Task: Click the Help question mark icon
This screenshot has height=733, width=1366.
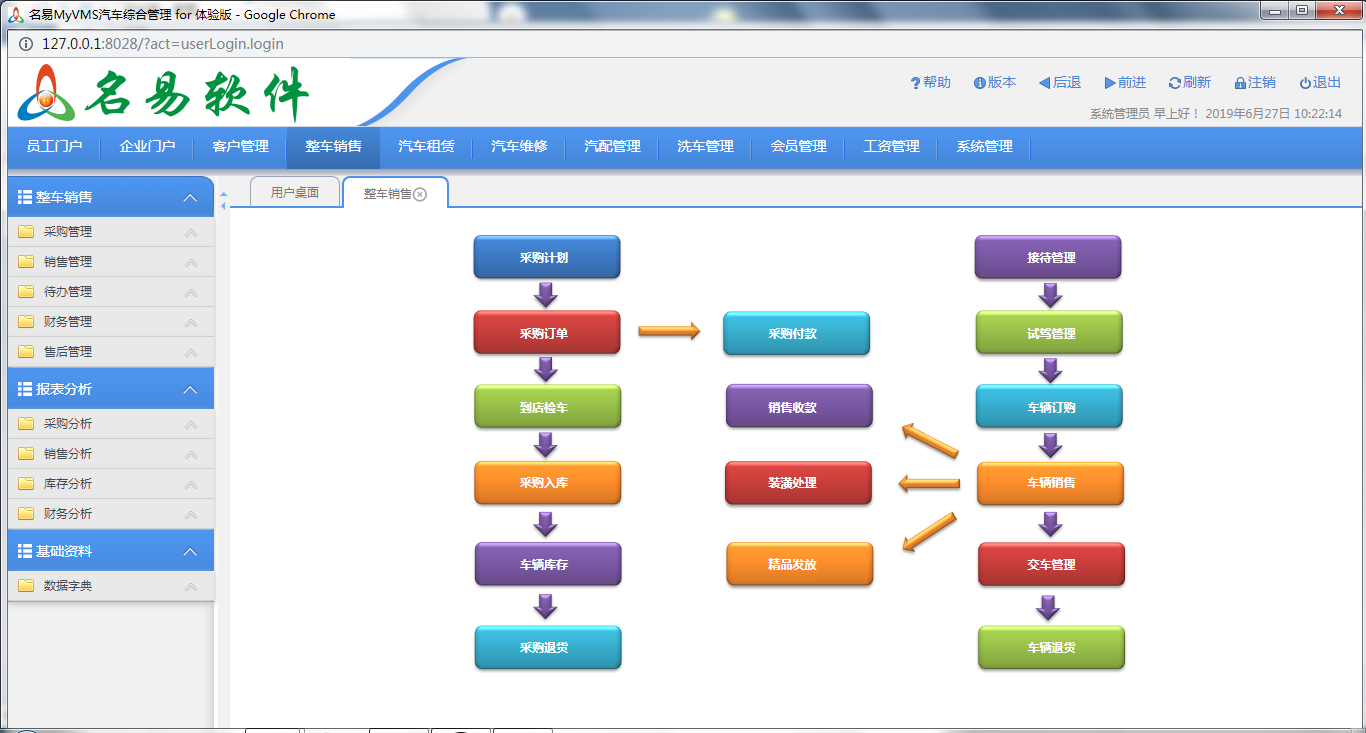Action: (x=914, y=83)
